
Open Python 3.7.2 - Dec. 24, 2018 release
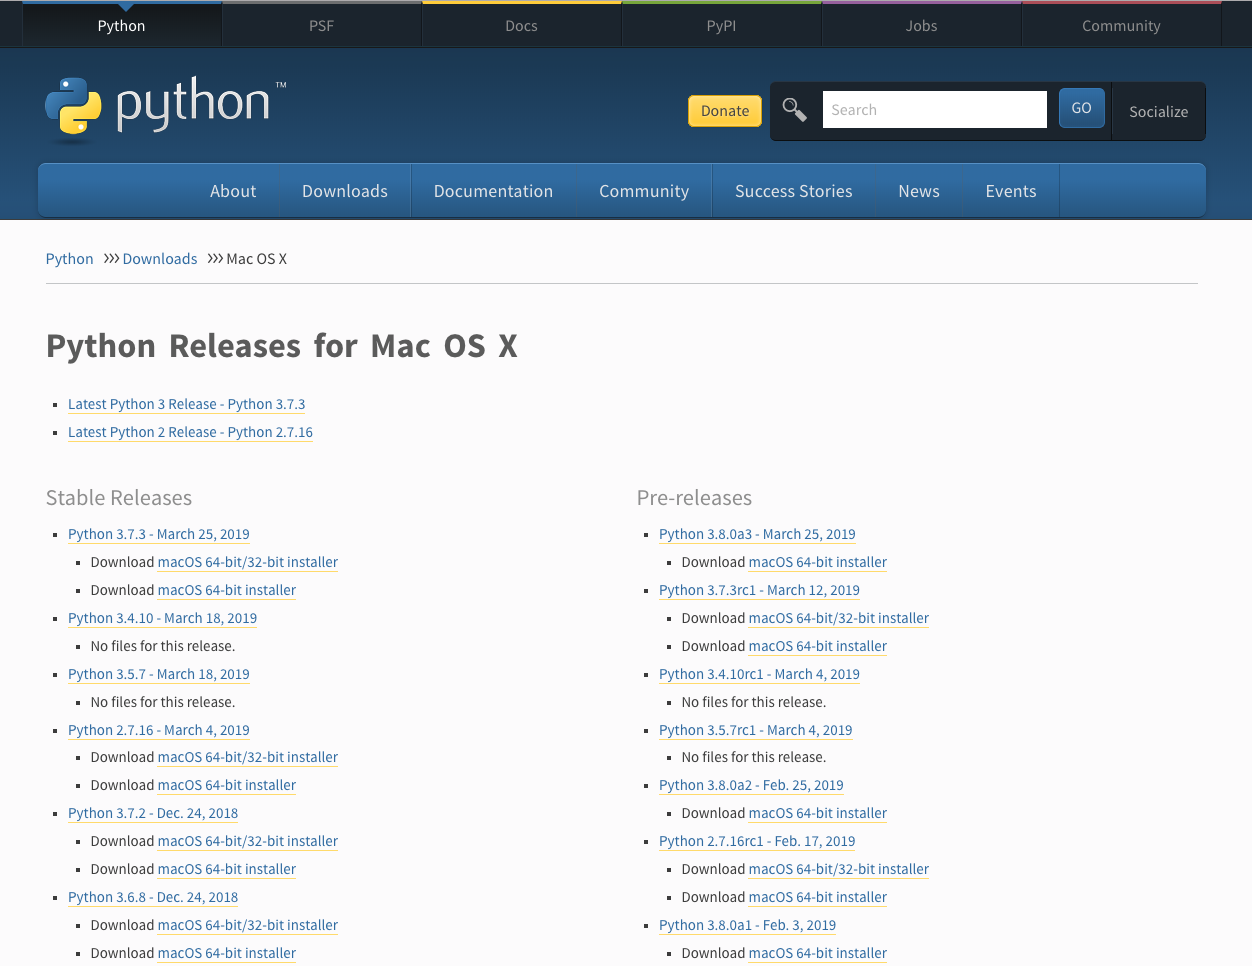tap(153, 813)
